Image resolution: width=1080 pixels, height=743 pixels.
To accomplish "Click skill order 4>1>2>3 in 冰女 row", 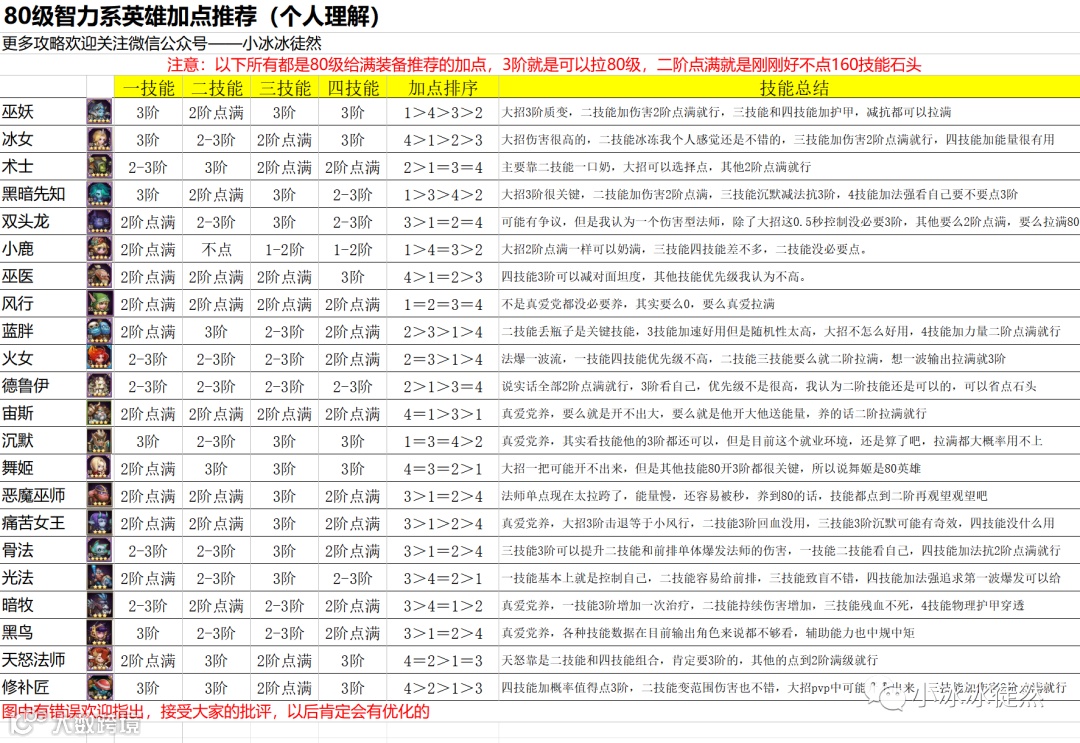I will tap(443, 140).
